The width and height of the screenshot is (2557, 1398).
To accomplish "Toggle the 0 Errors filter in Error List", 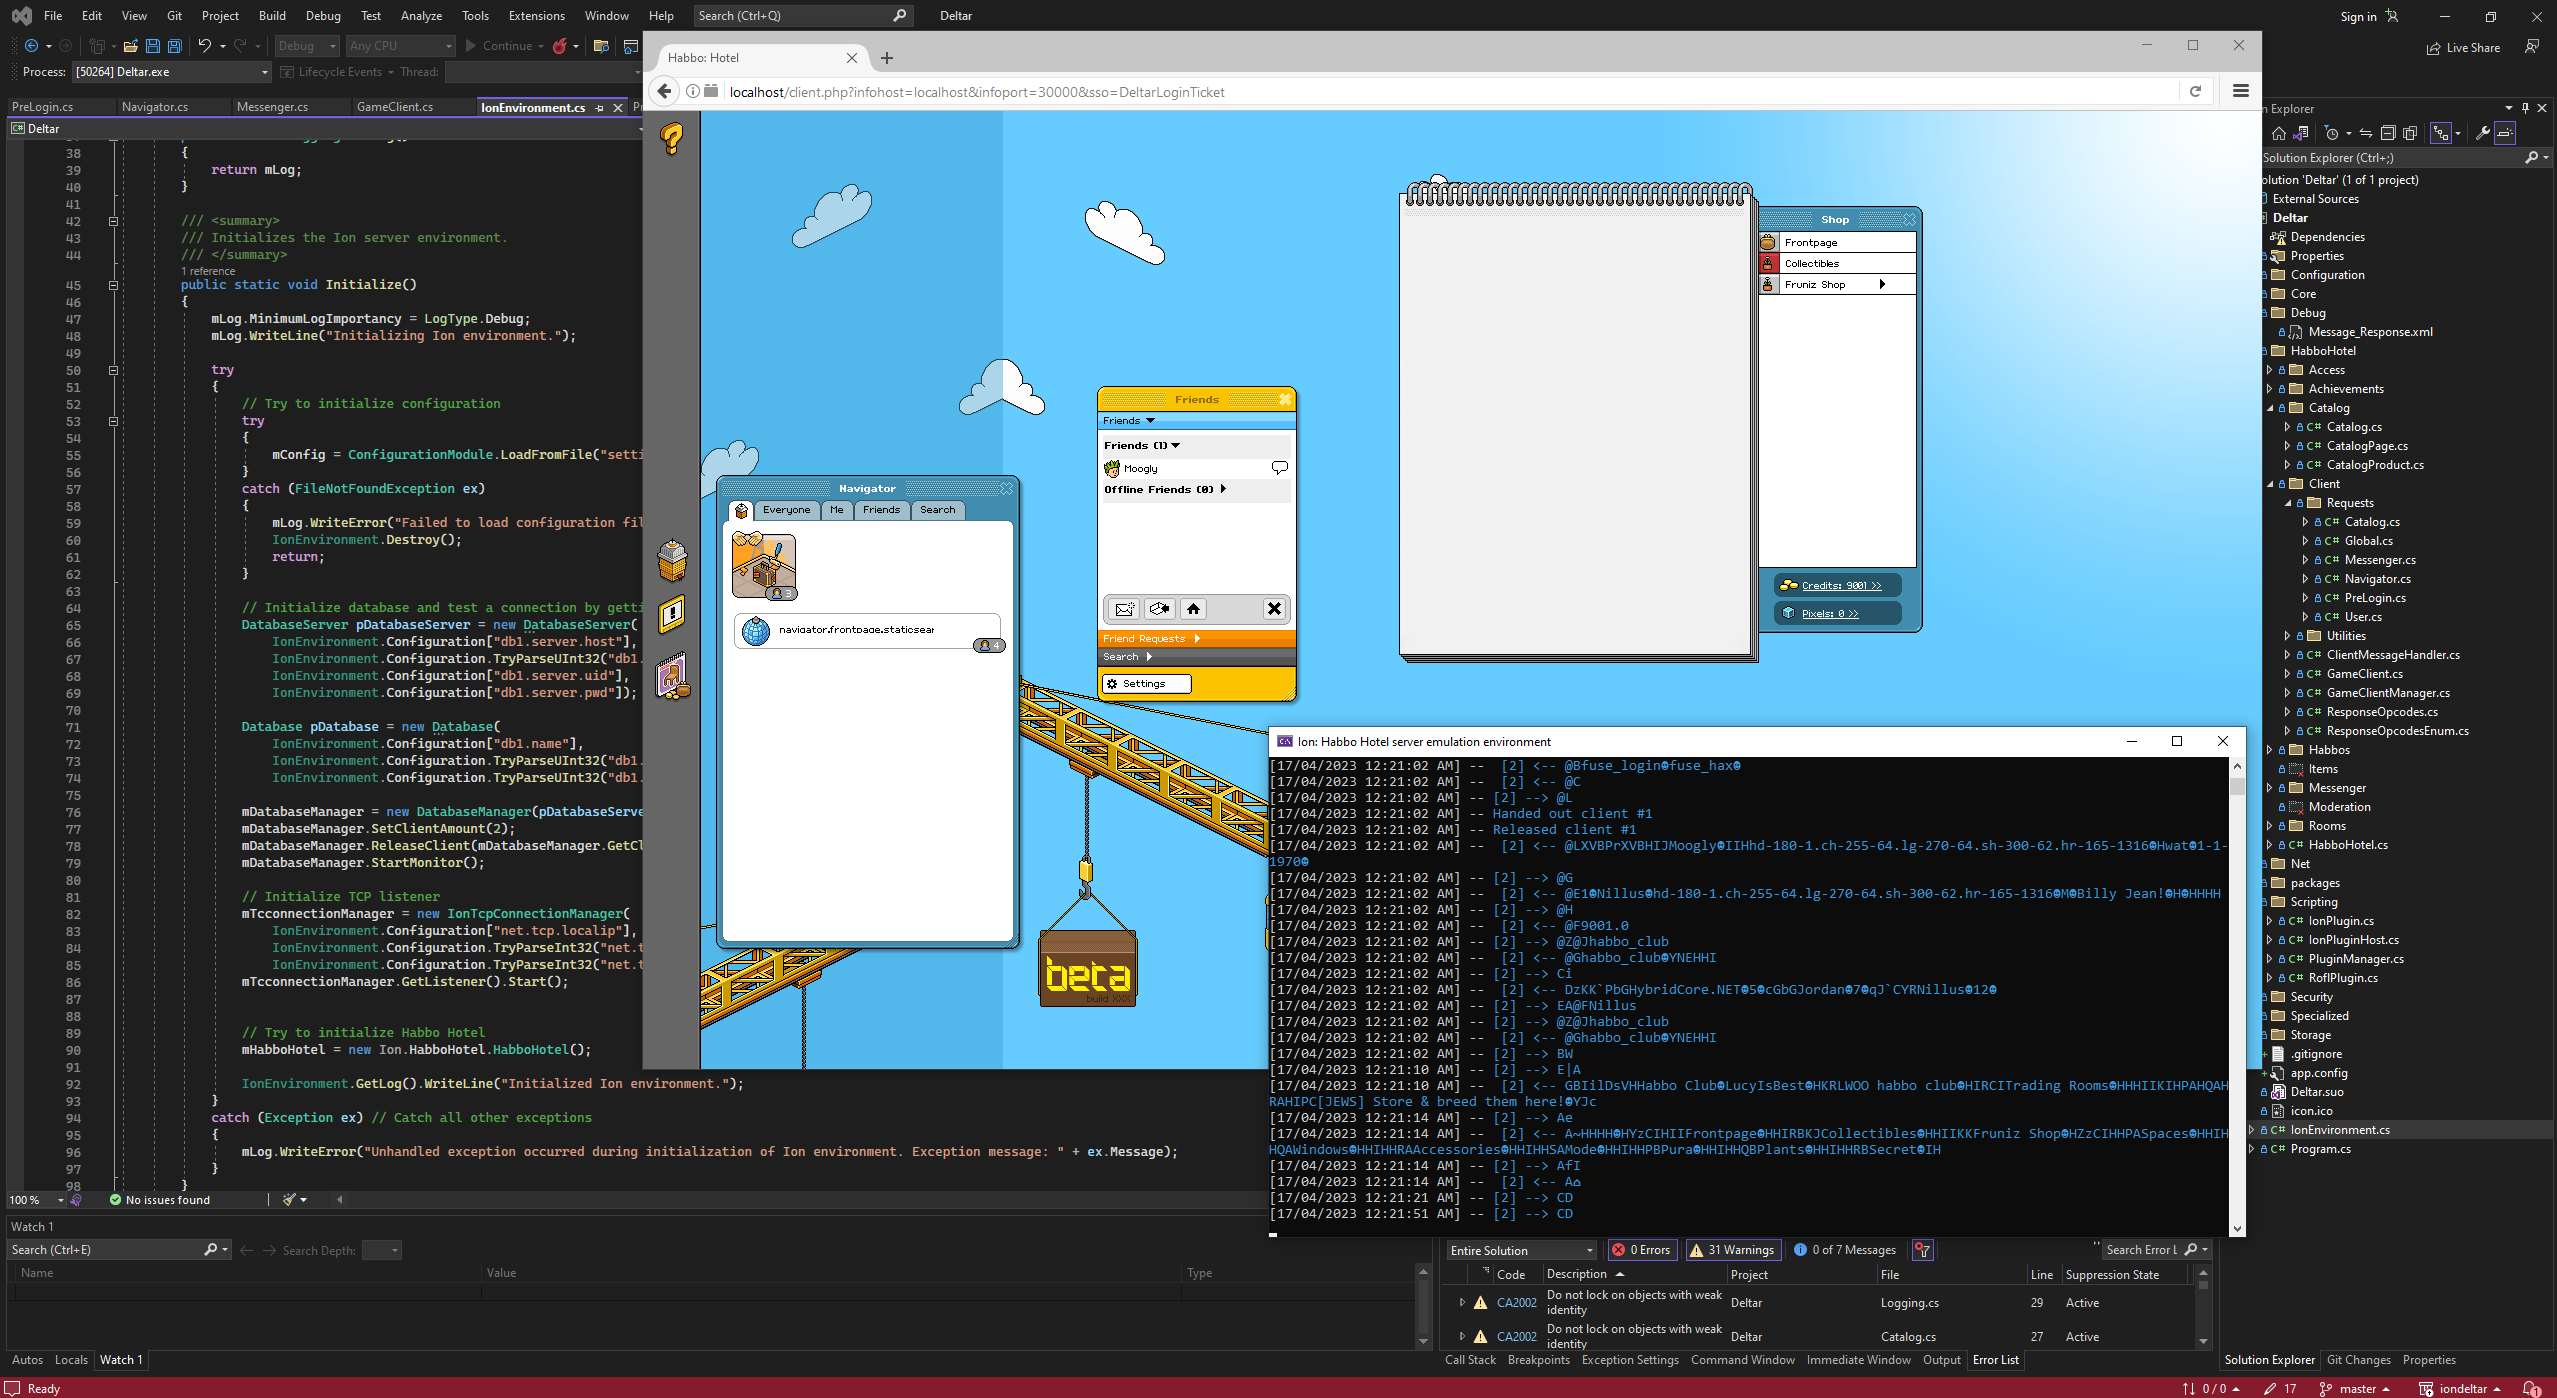I will [1641, 1250].
